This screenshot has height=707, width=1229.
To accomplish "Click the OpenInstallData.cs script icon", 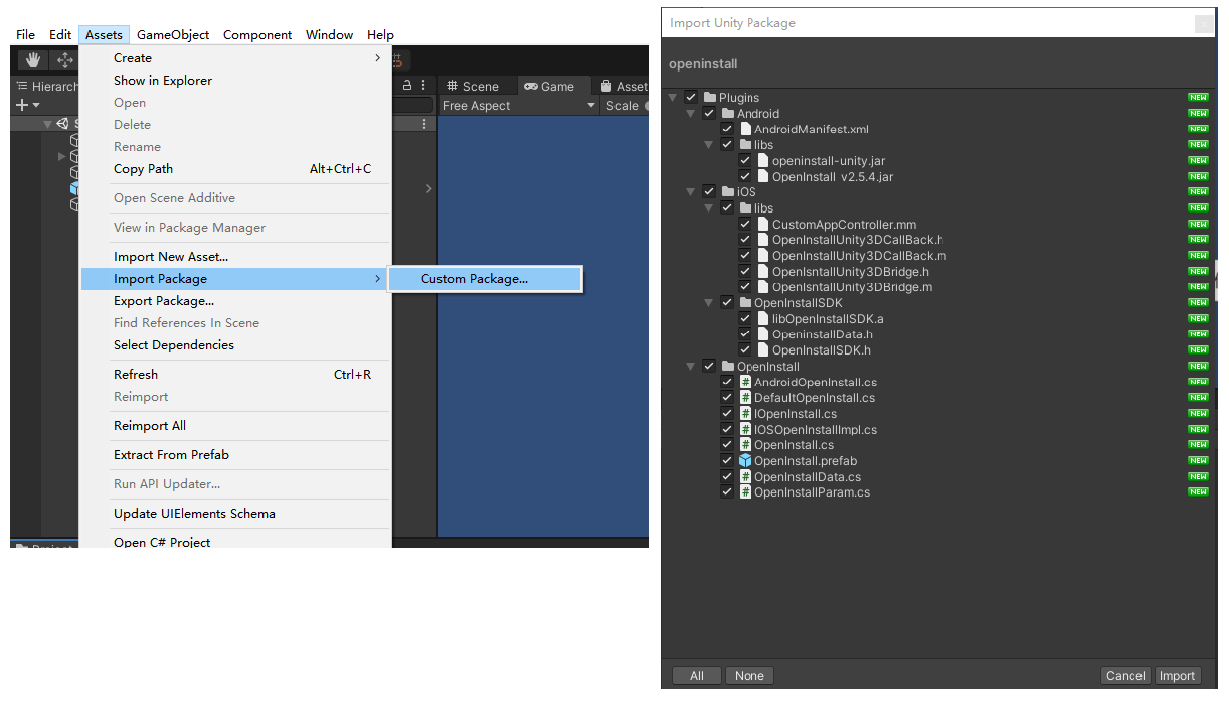I will click(745, 477).
